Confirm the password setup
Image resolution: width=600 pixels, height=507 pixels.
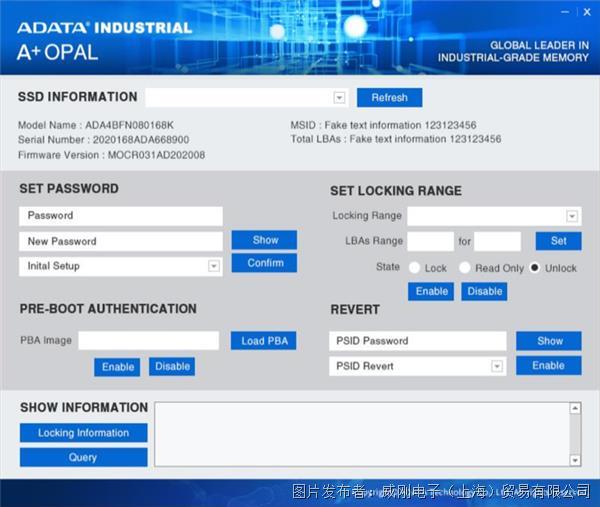264,263
